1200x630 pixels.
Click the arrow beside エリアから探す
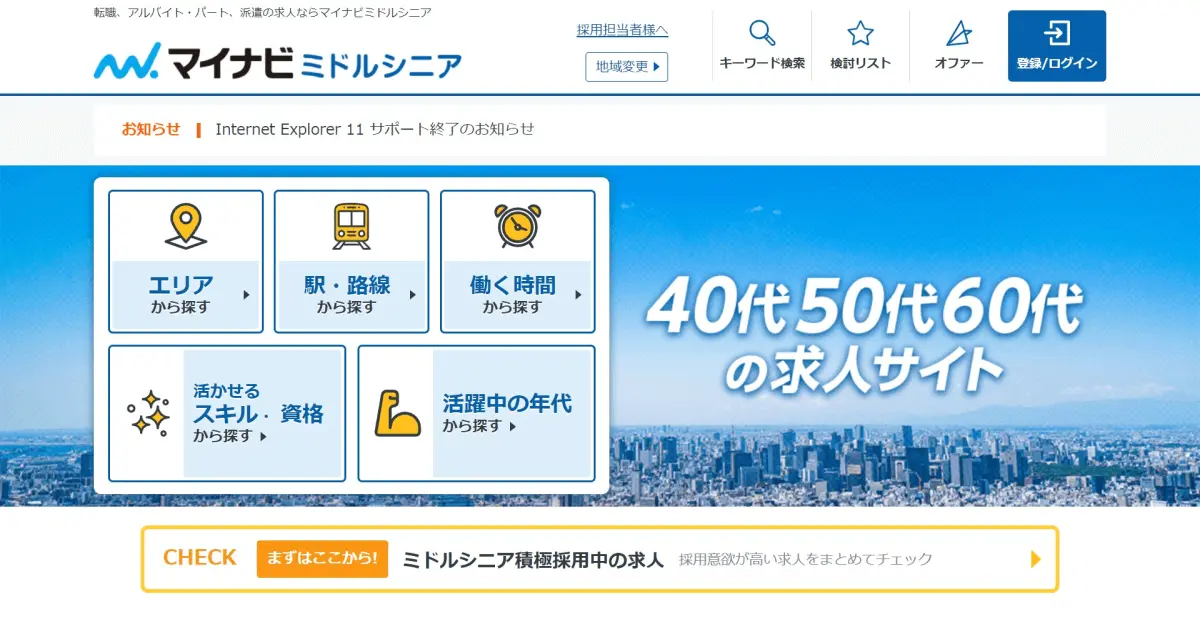click(246, 295)
